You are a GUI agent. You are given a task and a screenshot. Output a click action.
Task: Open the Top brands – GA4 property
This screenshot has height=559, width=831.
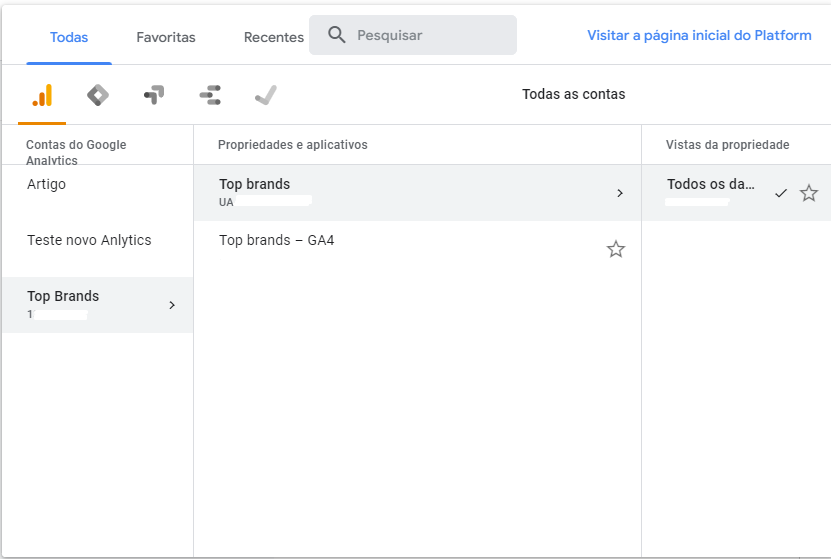[x=418, y=249]
